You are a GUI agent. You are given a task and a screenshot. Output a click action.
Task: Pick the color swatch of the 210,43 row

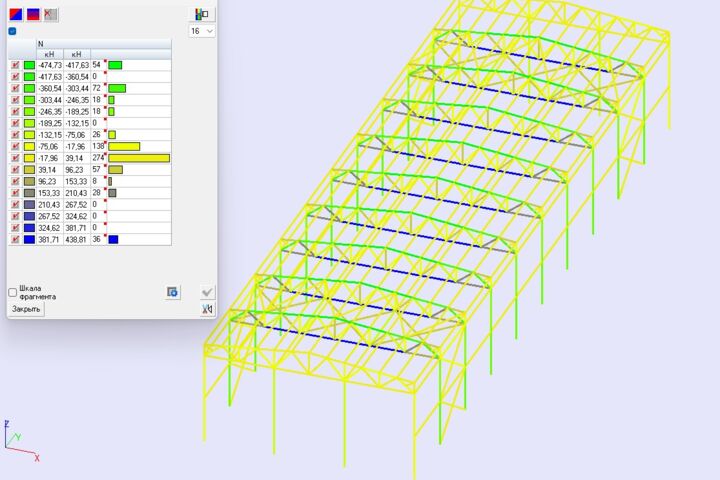click(x=29, y=204)
